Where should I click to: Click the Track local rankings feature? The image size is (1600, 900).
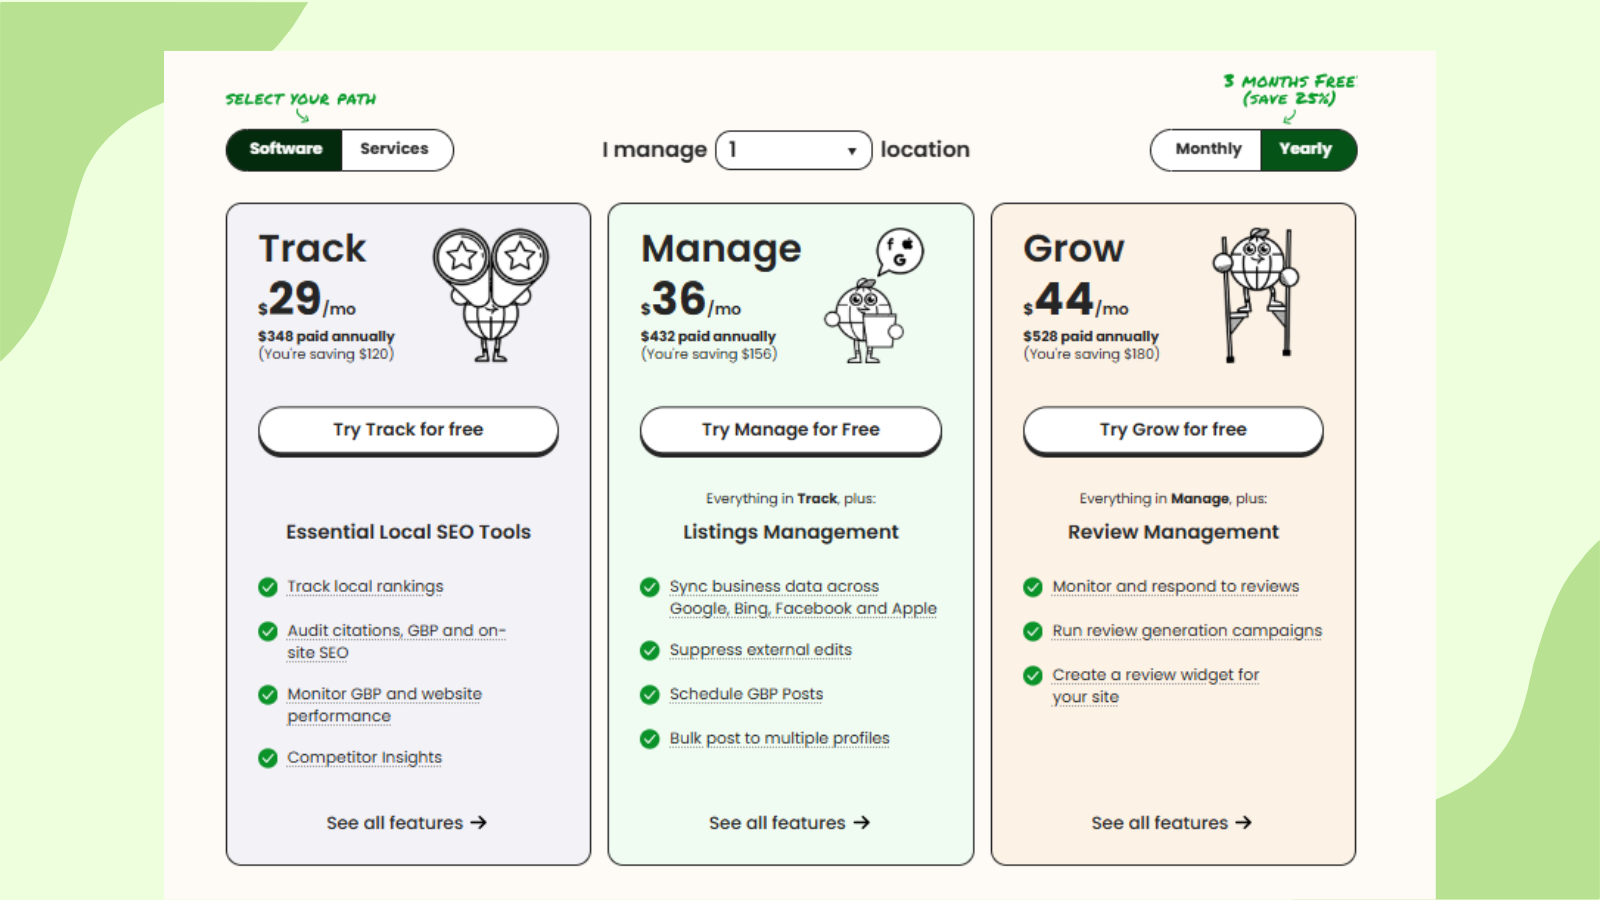point(365,587)
